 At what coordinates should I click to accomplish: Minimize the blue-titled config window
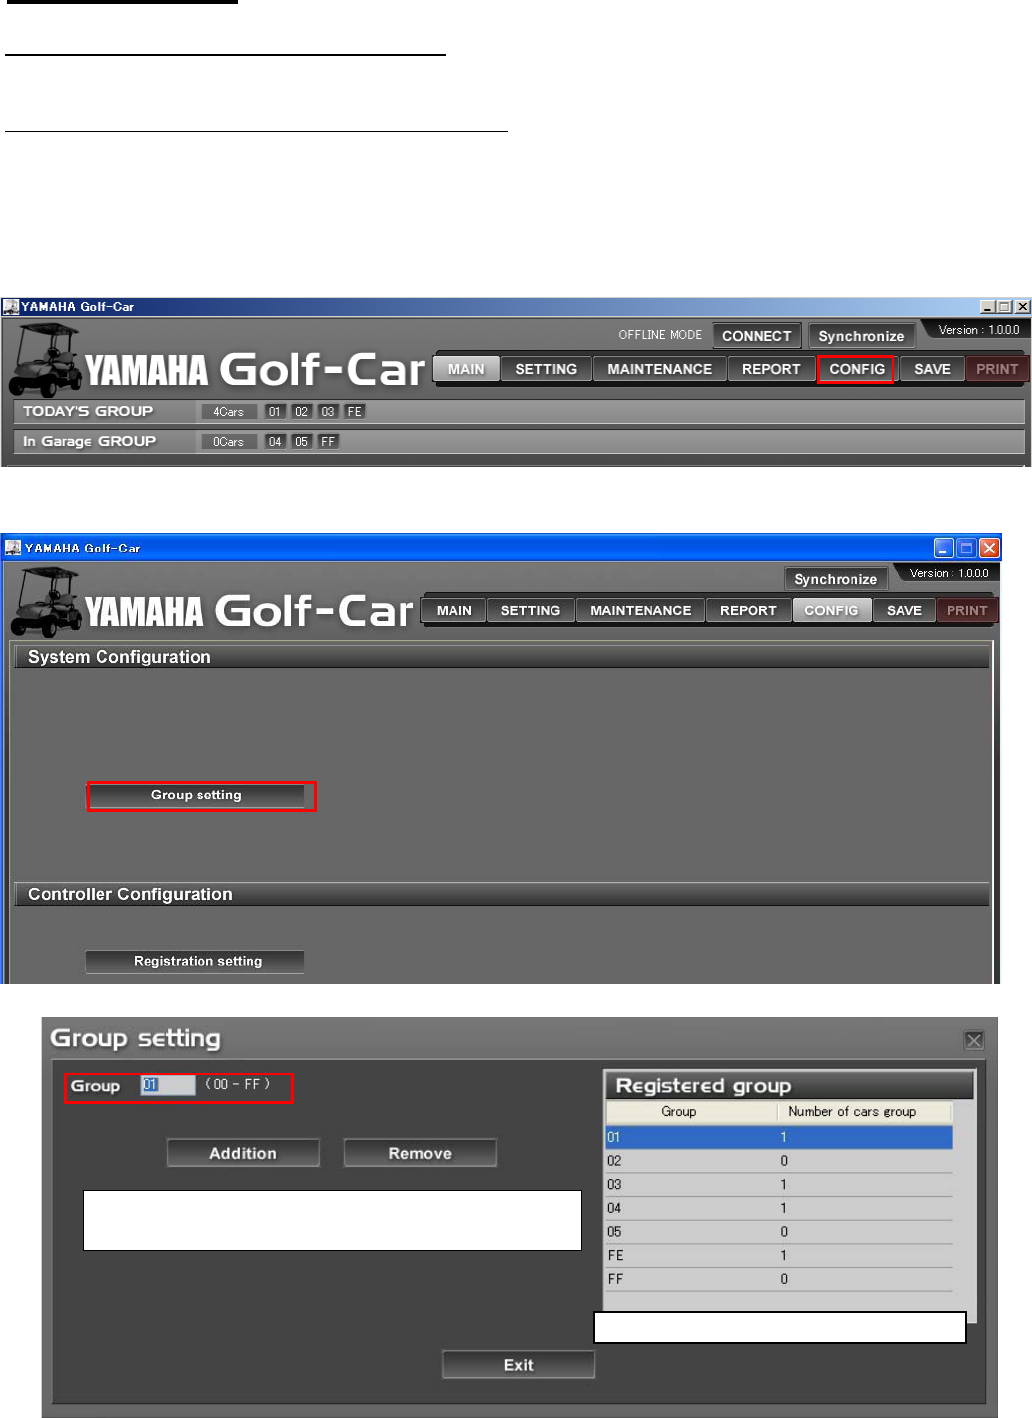(944, 548)
